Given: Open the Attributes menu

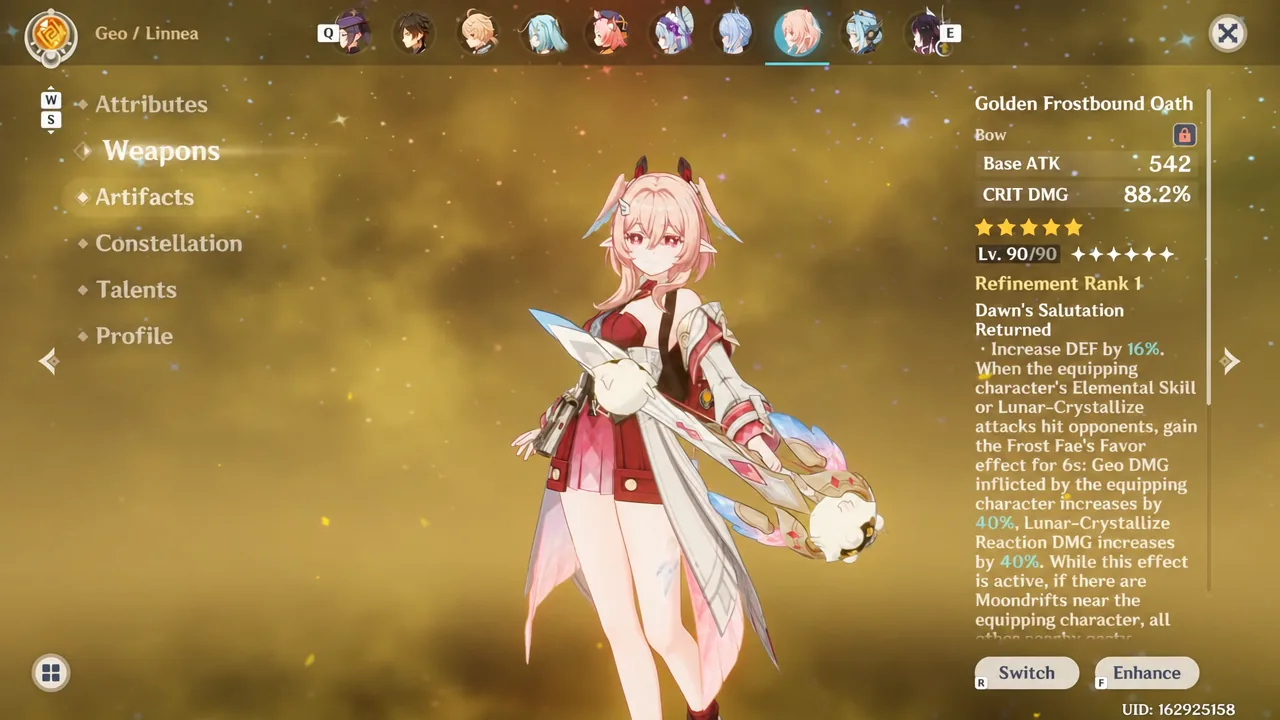Looking at the screenshot, I should (x=151, y=104).
